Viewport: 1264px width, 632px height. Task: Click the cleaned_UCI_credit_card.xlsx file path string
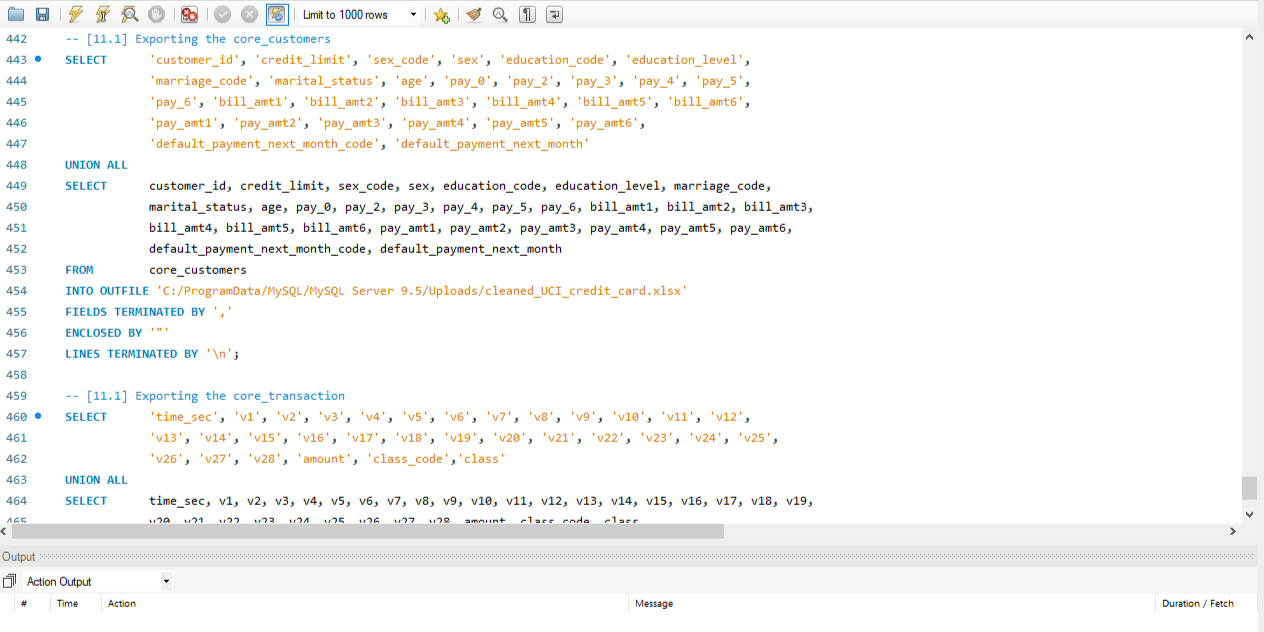click(422, 291)
